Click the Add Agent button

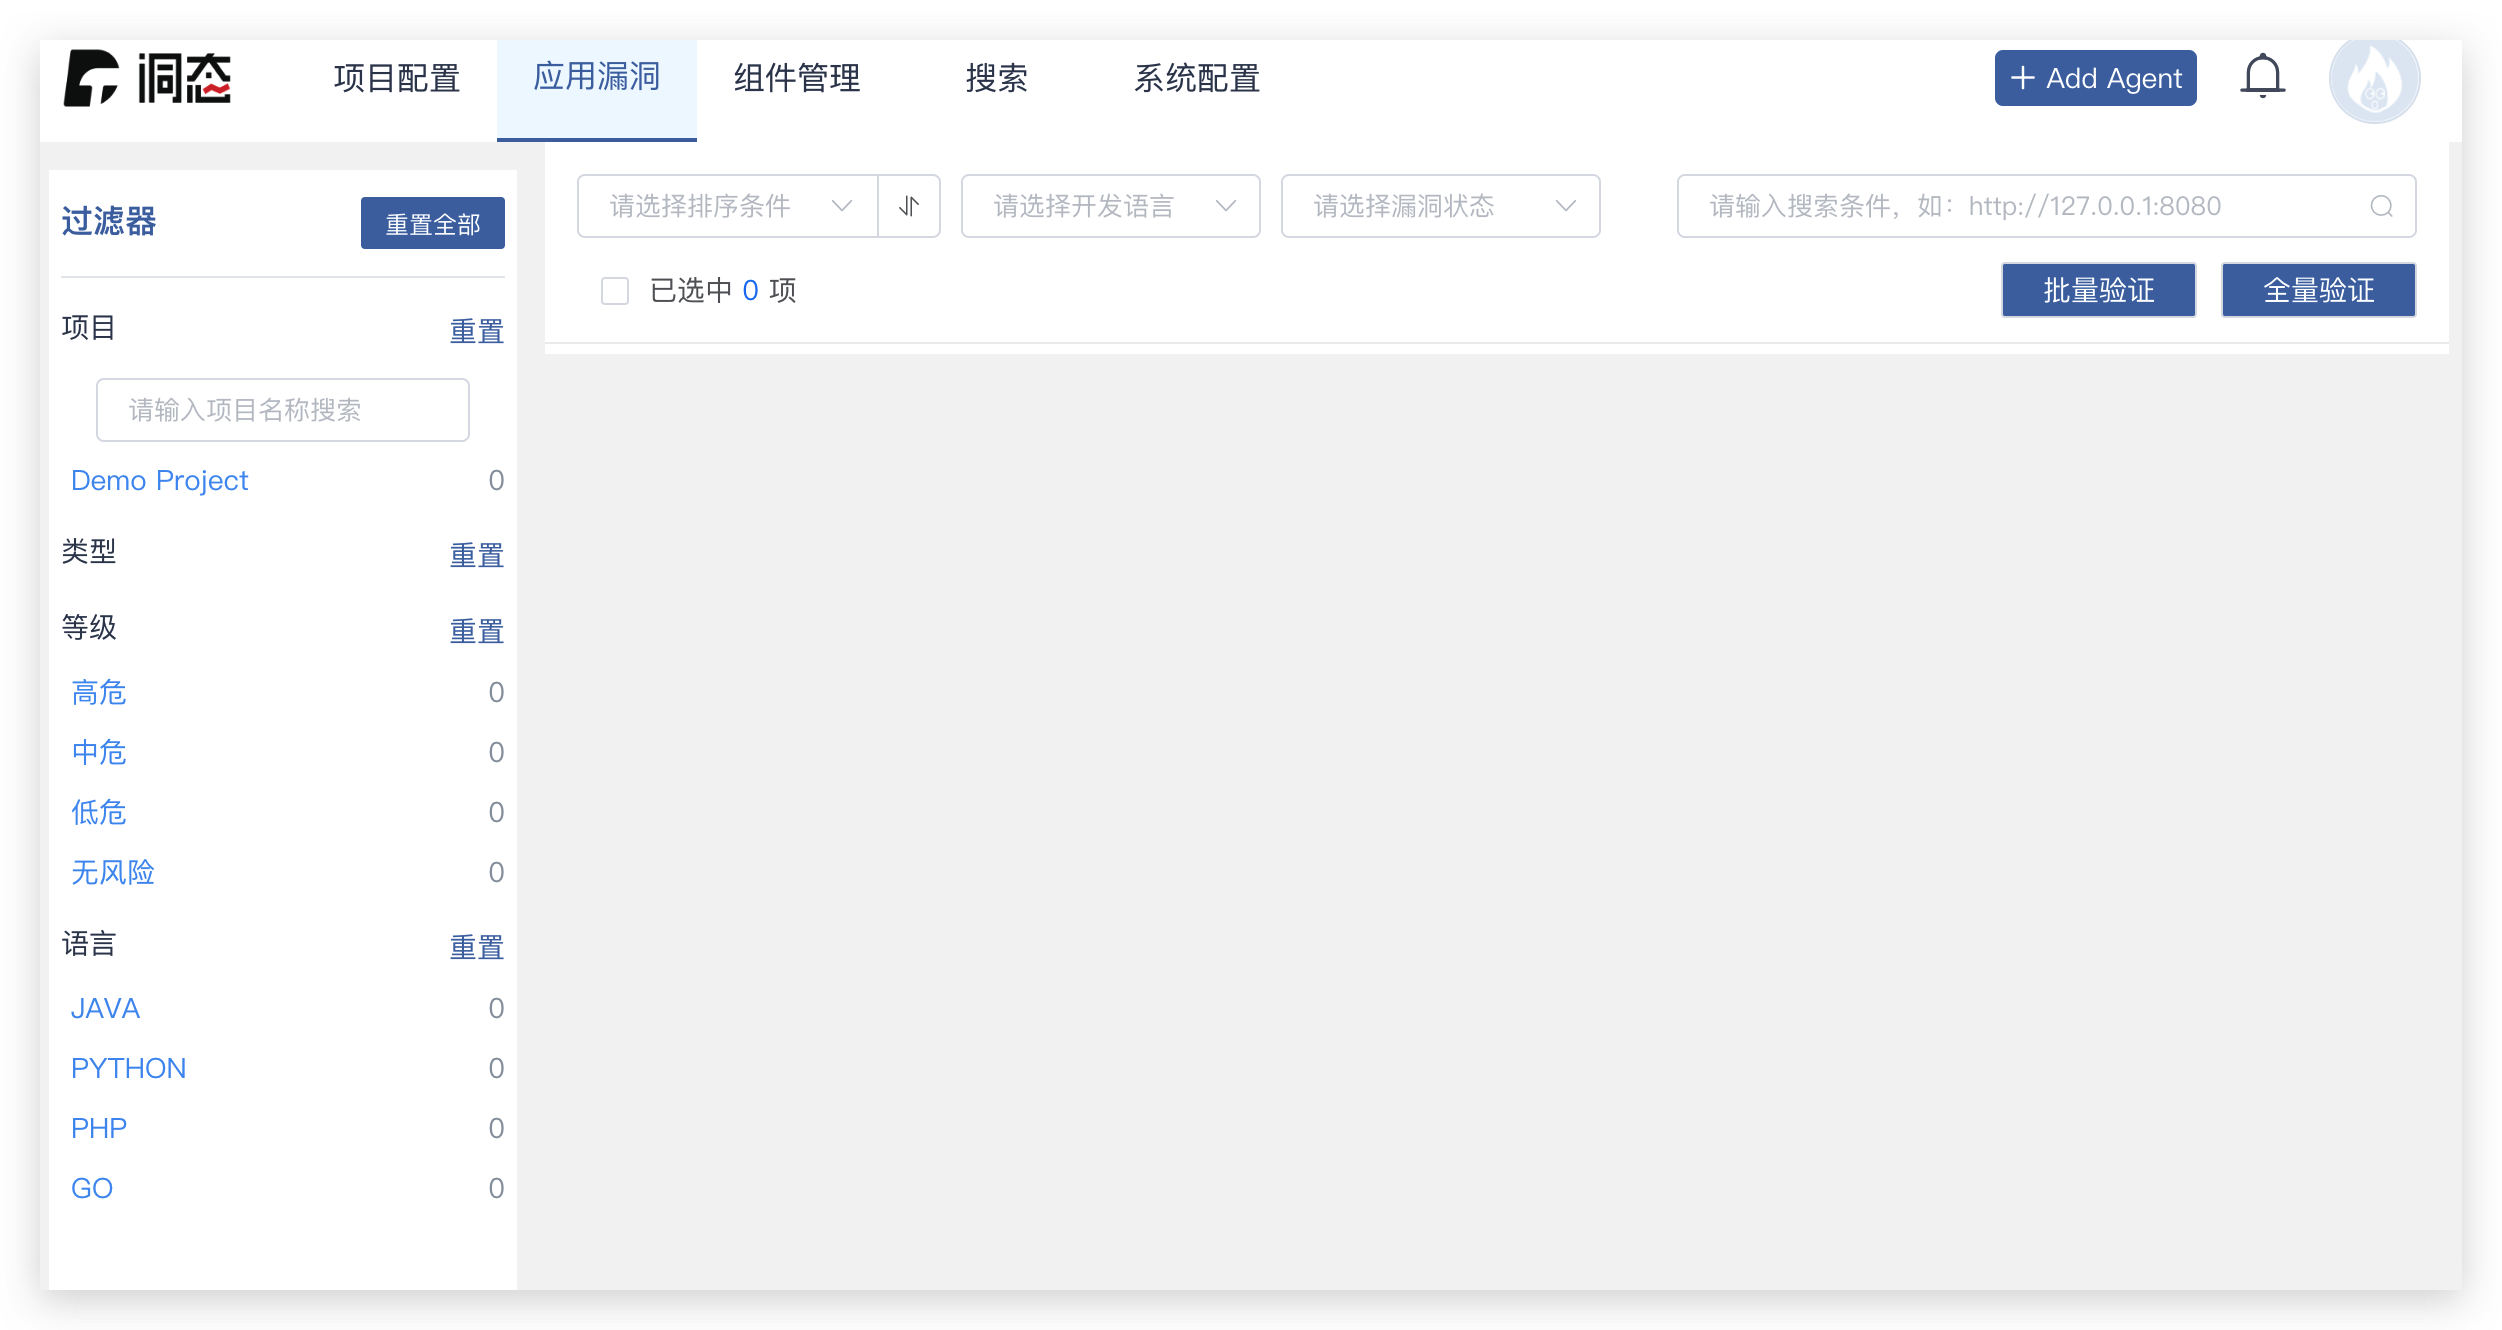(2095, 77)
